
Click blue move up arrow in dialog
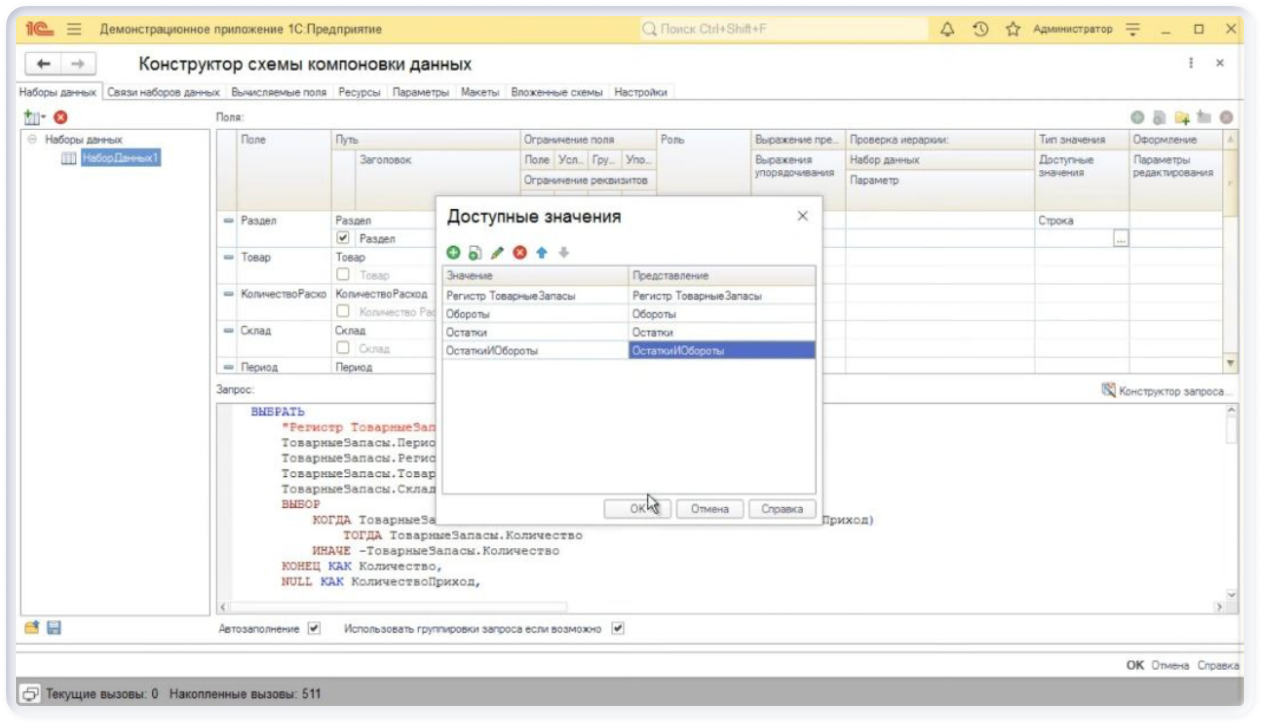coord(541,253)
